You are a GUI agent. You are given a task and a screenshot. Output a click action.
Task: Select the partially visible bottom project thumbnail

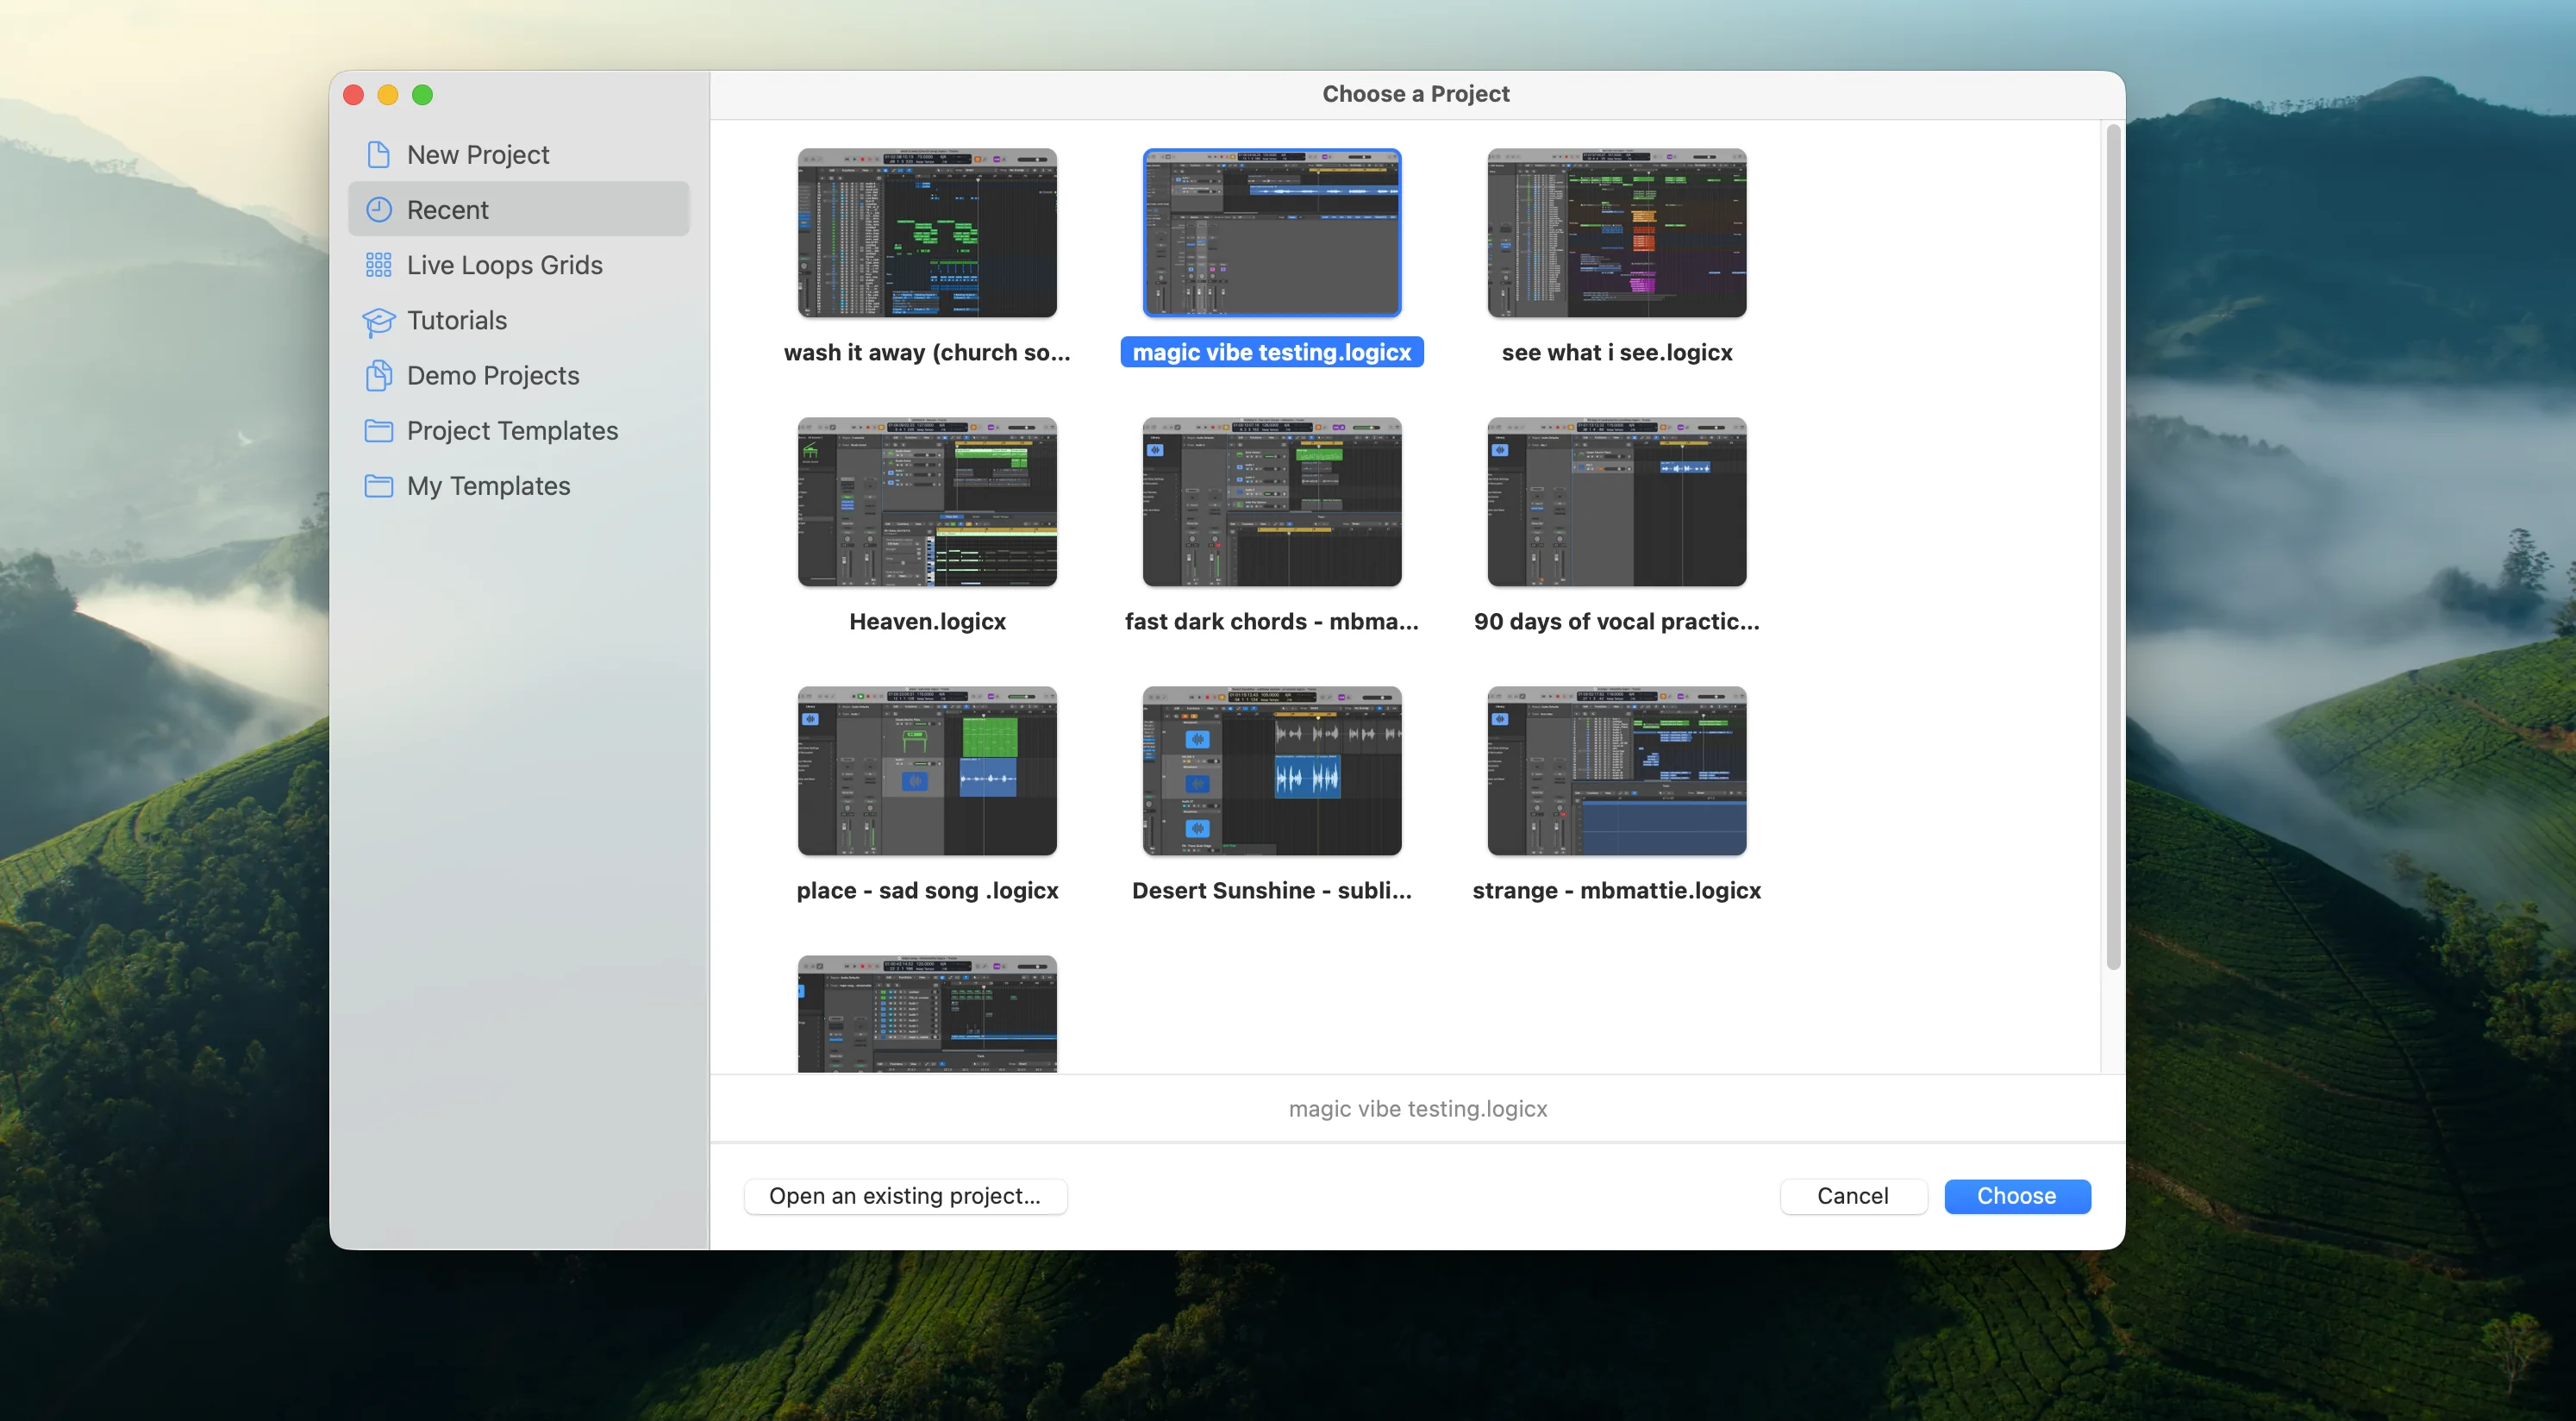[927, 1014]
